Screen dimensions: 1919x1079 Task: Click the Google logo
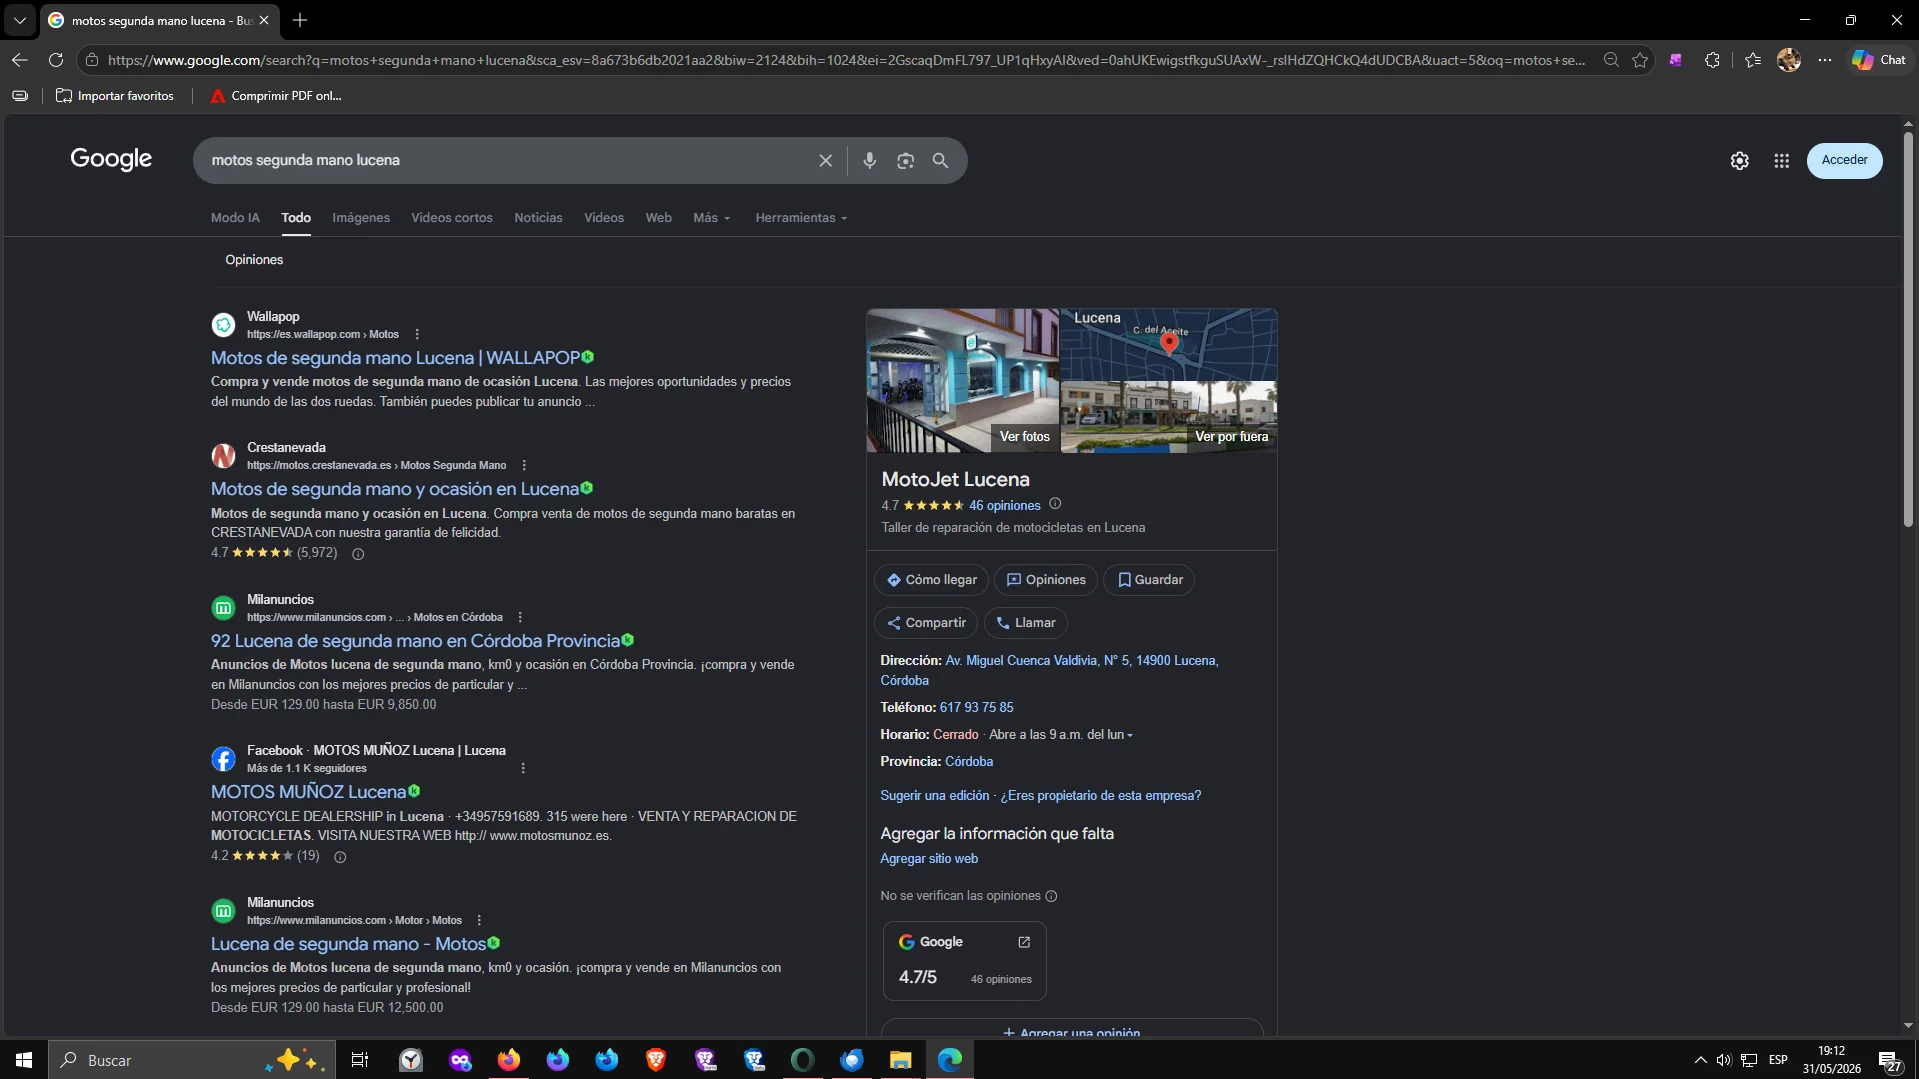click(x=111, y=160)
